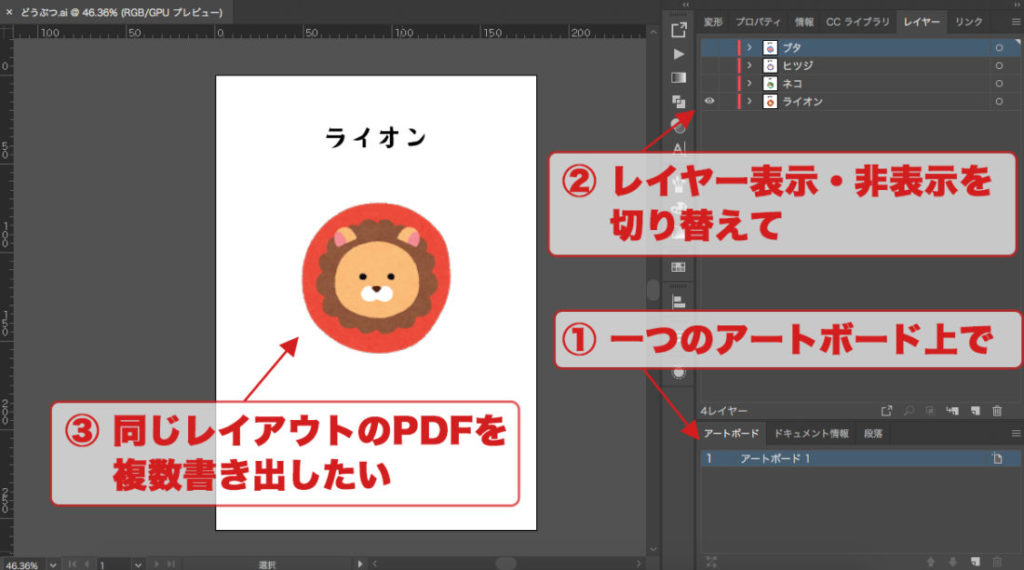Create new artboard in Artboard panel

click(975, 562)
